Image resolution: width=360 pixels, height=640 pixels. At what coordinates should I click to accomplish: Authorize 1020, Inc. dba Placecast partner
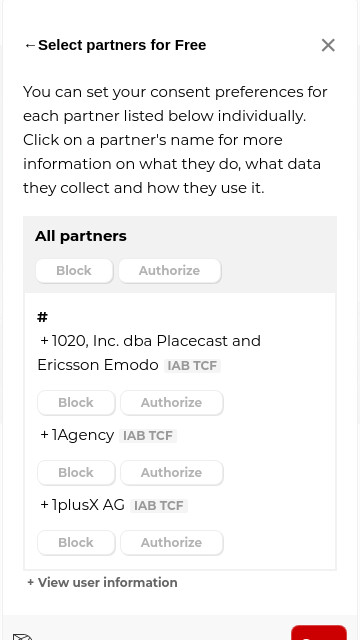pos(171,402)
